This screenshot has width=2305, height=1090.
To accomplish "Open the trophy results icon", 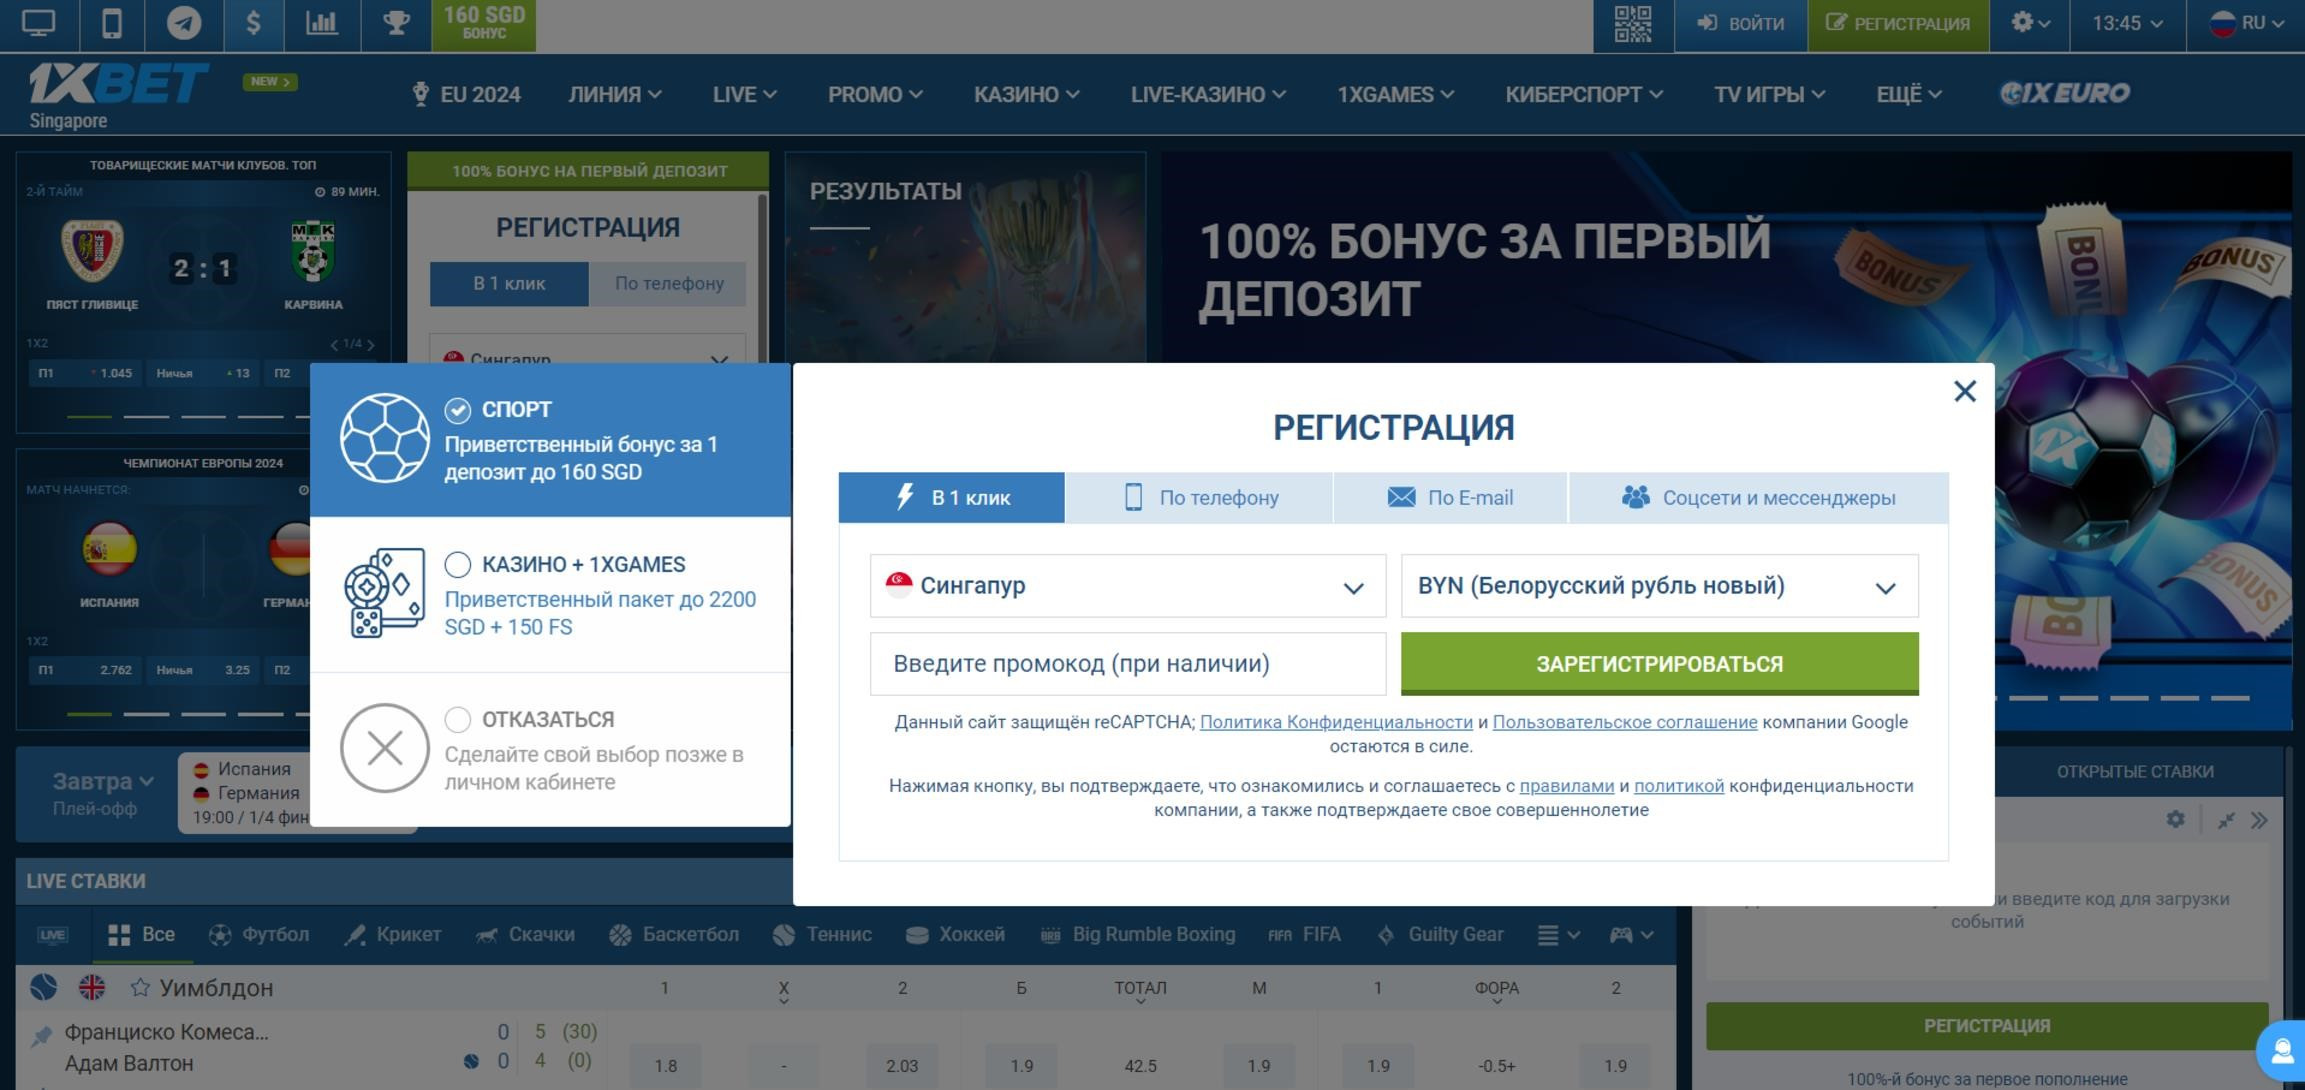I will click(396, 24).
